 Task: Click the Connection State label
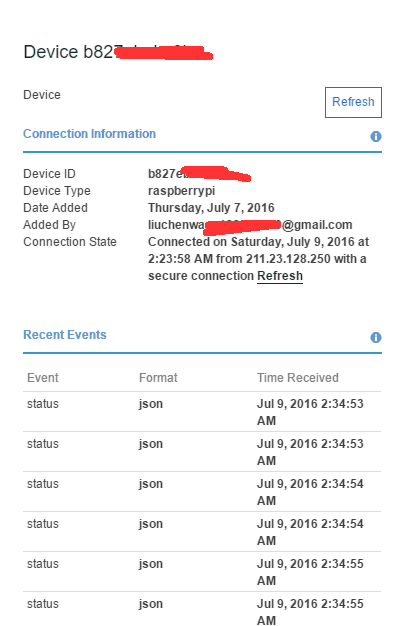[70, 242]
